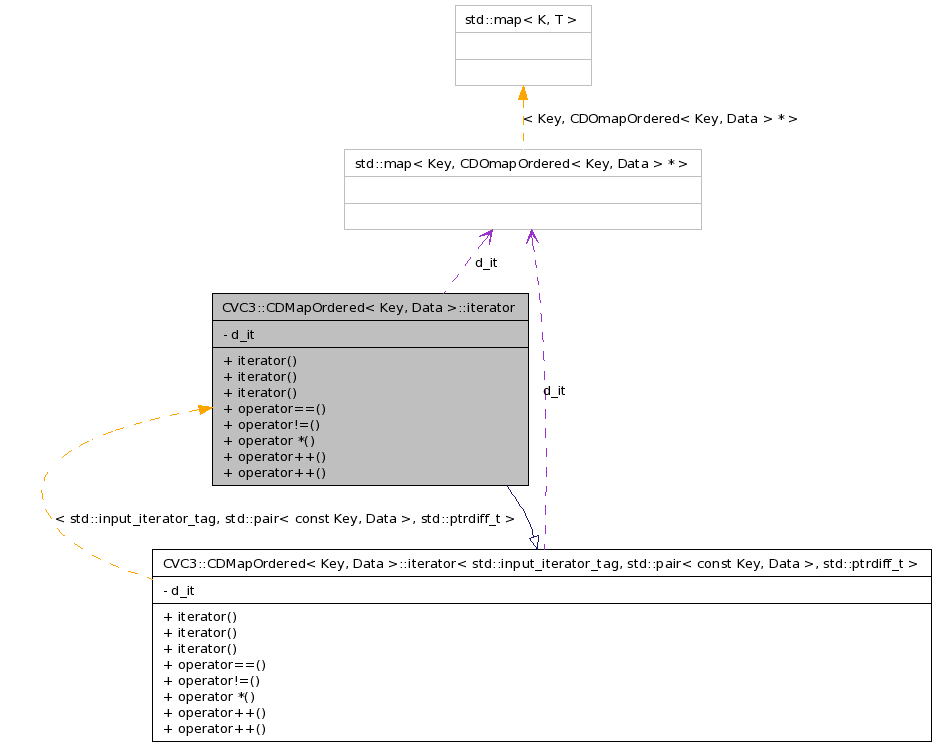936x746 pixels.
Task: Click the orange arrowhead below std::map< K, T >
Action: pos(523,94)
